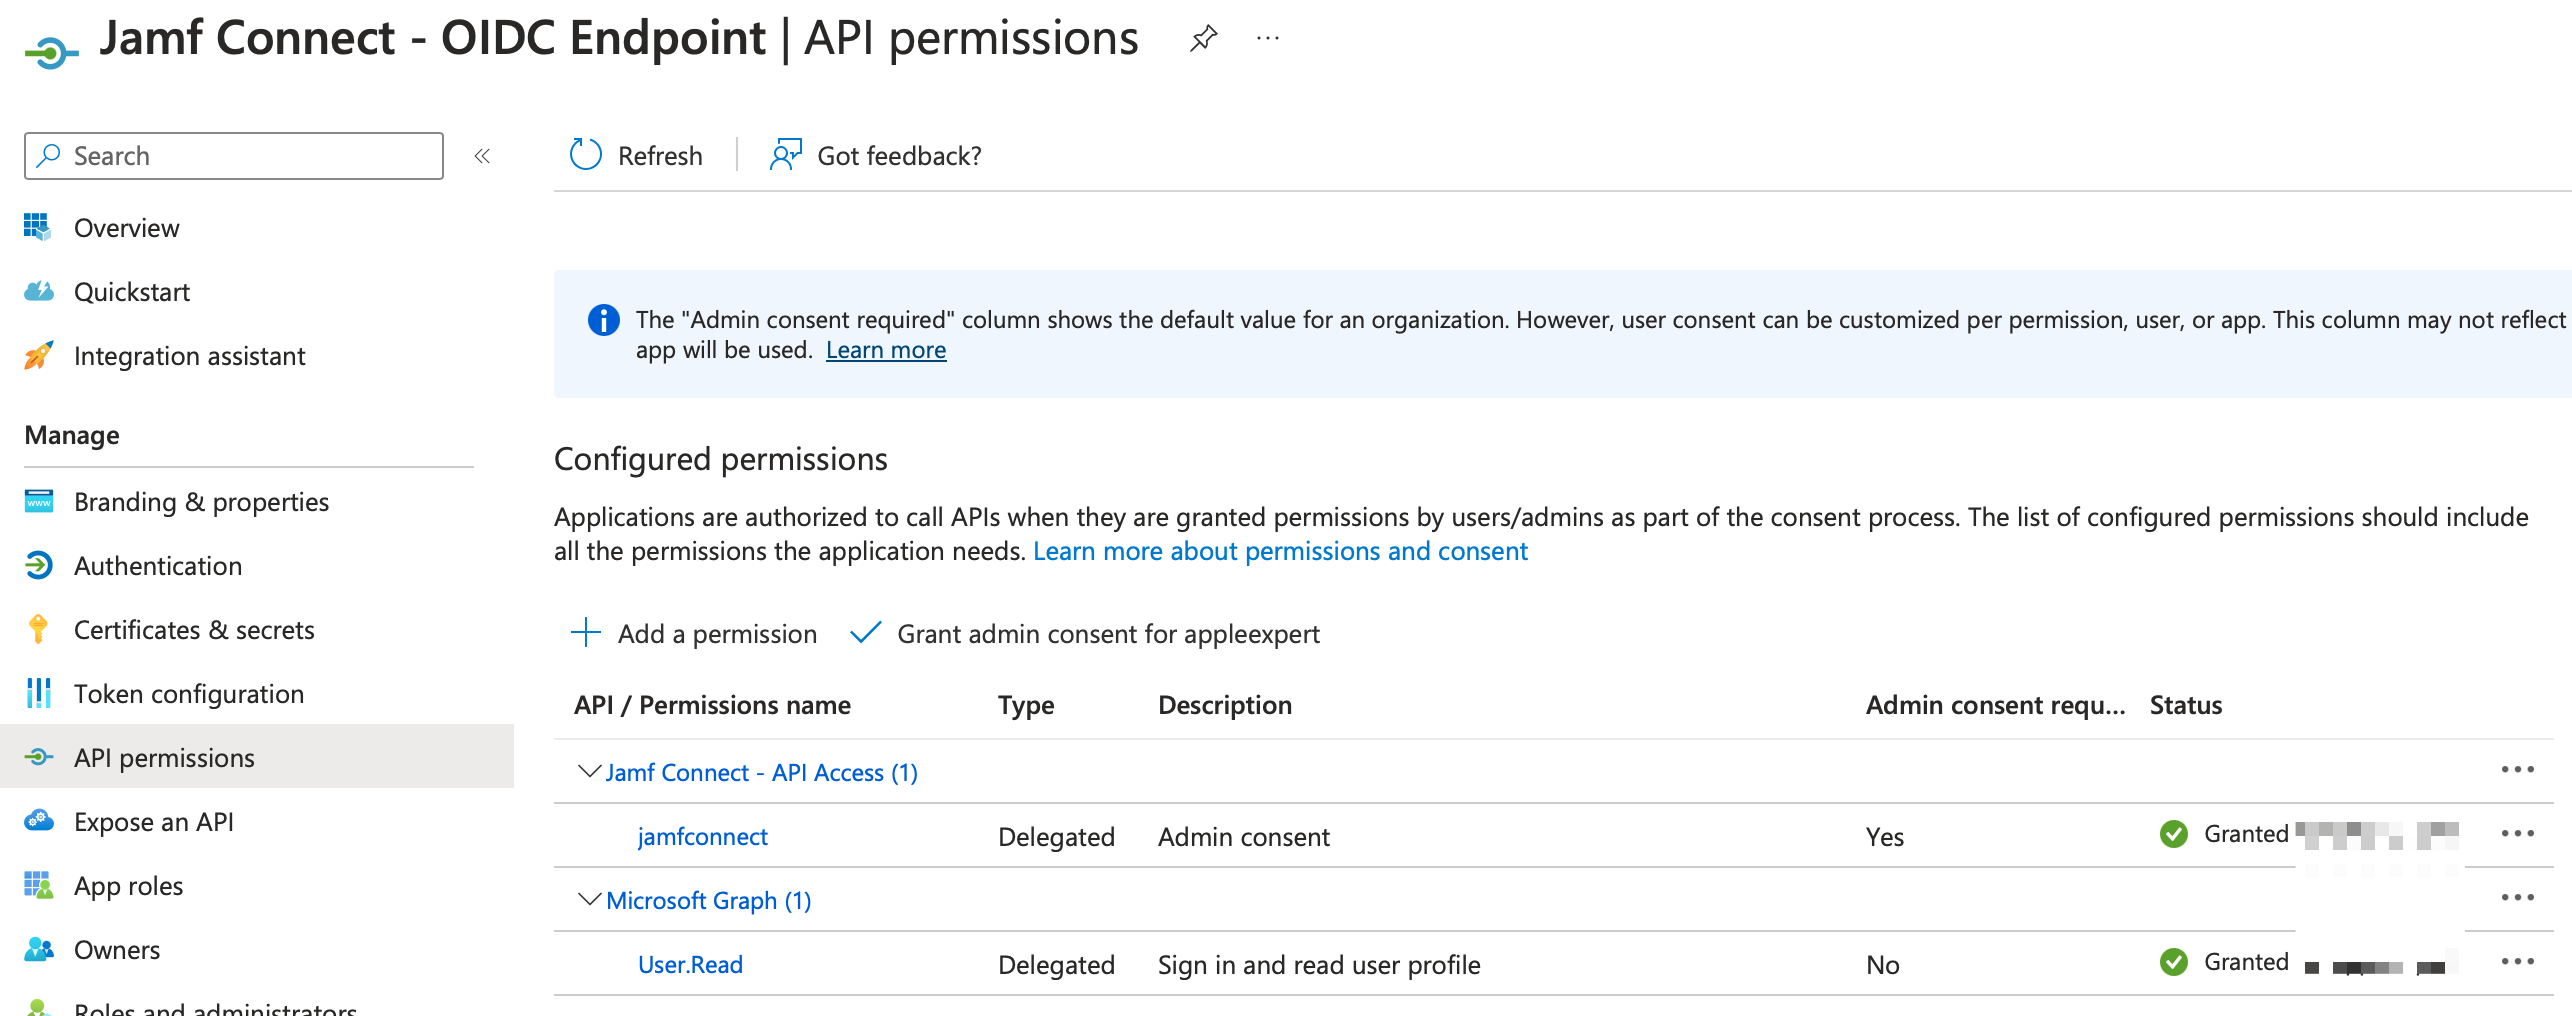Follow Learn more about permissions and consent
This screenshot has width=2572, height=1016.
1280,551
